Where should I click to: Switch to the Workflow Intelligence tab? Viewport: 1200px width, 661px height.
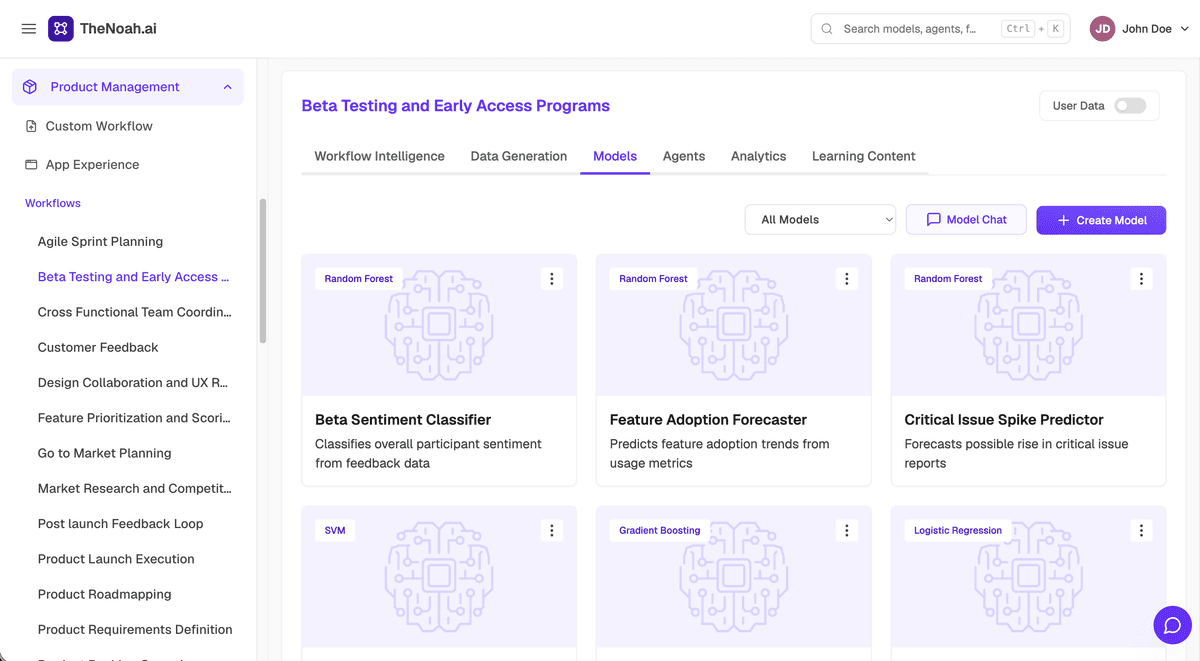tap(379, 156)
